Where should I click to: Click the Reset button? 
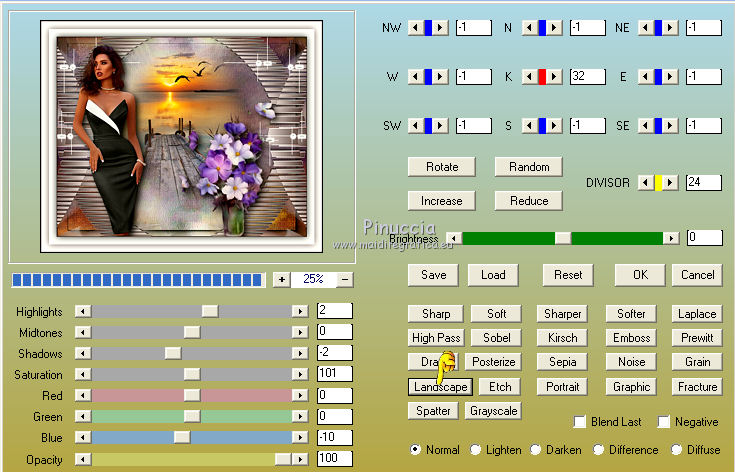(568, 275)
